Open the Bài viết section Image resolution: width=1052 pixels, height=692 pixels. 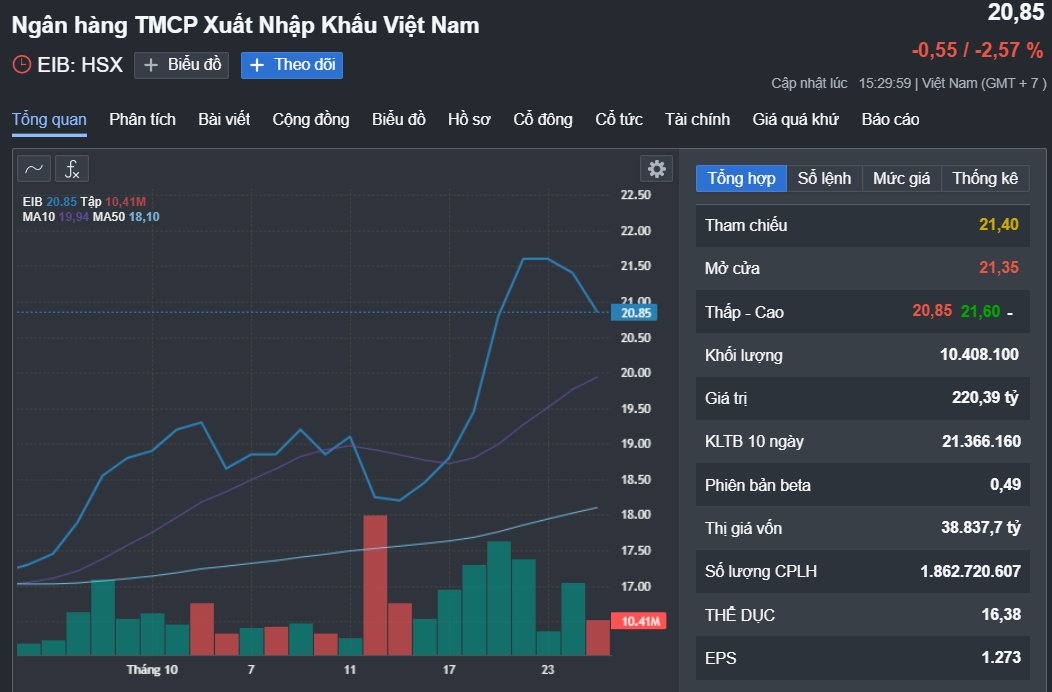pyautogui.click(x=224, y=119)
